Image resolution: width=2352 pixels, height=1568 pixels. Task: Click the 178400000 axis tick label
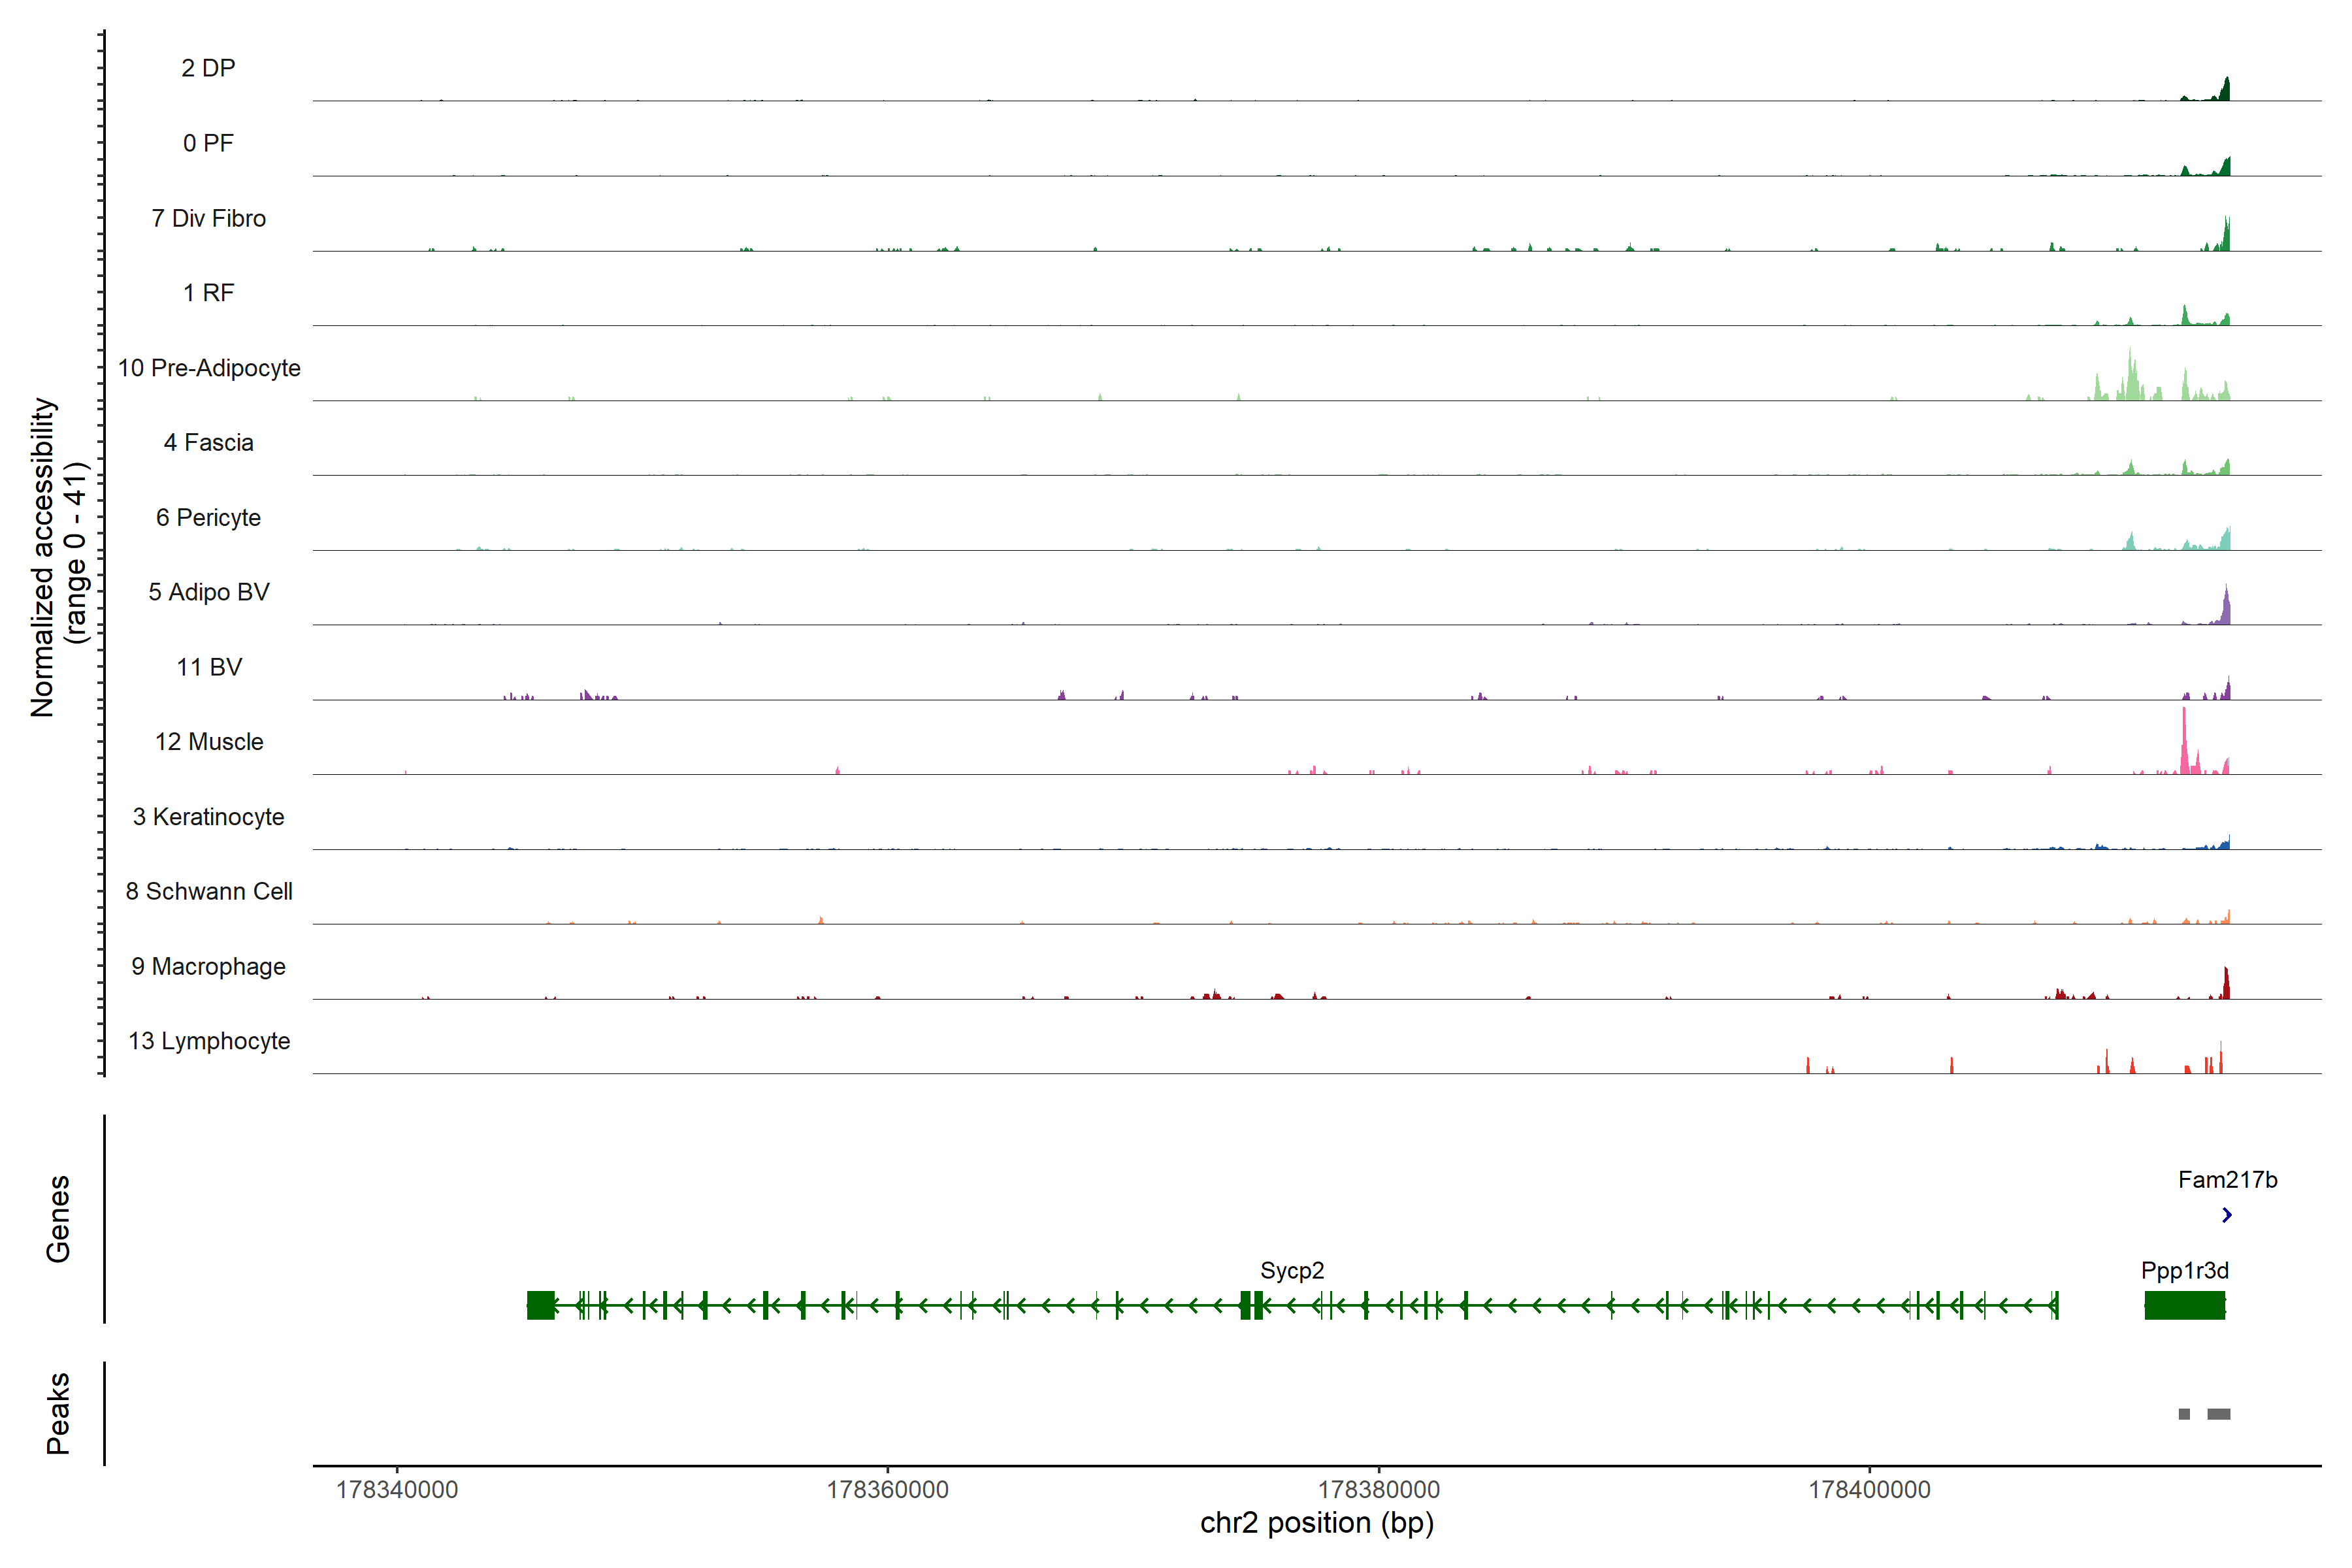[1869, 1490]
